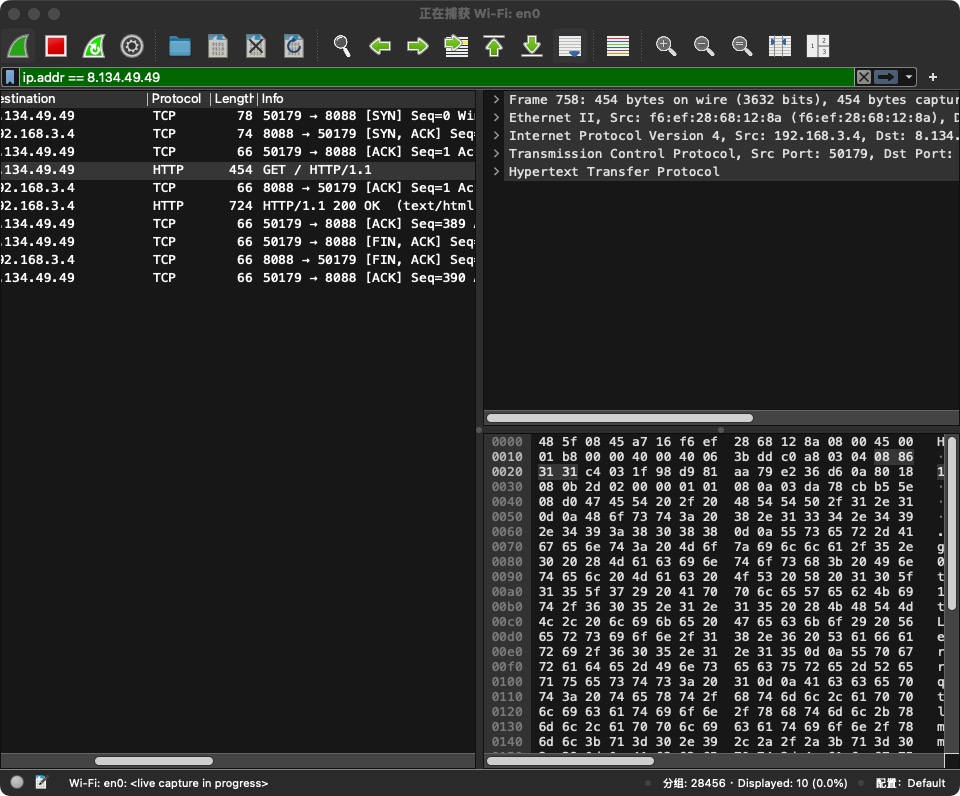Open the layout reset icon in toolbar
The height and width of the screenshot is (796, 960).
click(818, 46)
